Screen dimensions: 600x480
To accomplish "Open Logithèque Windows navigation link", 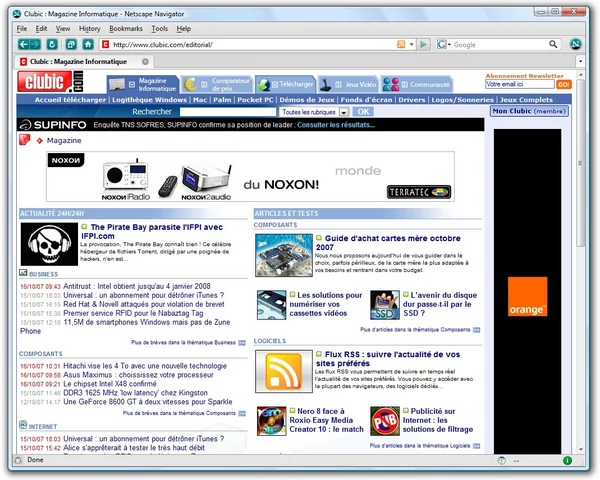I will pyautogui.click(x=150, y=100).
